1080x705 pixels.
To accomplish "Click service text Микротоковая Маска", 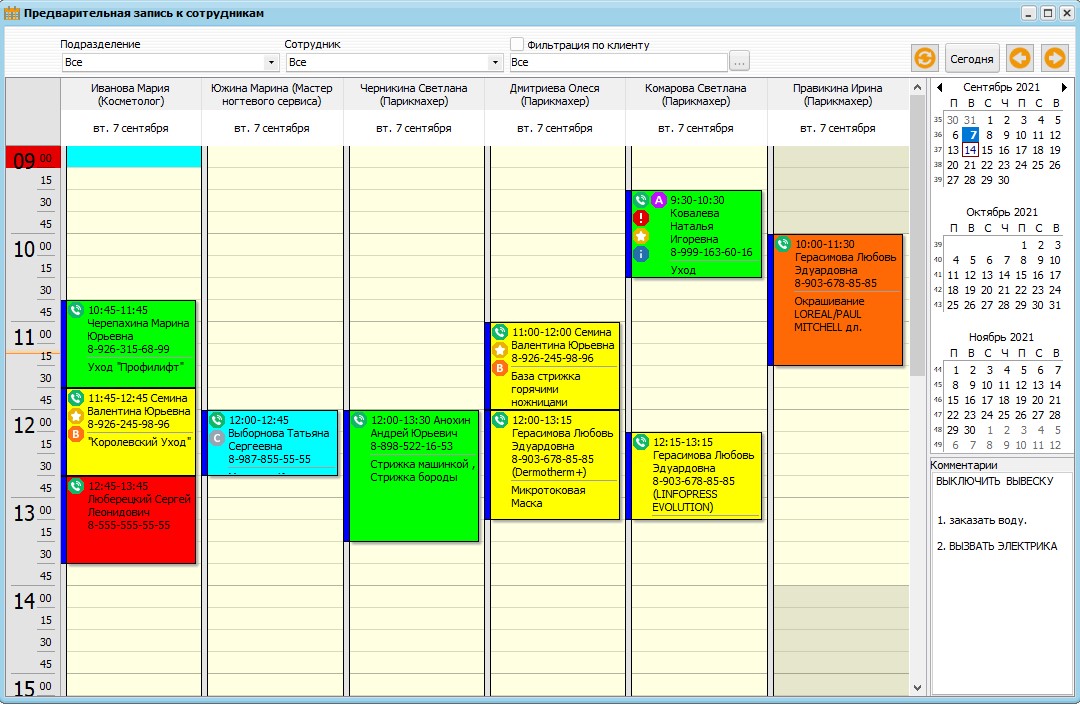I will pos(548,496).
